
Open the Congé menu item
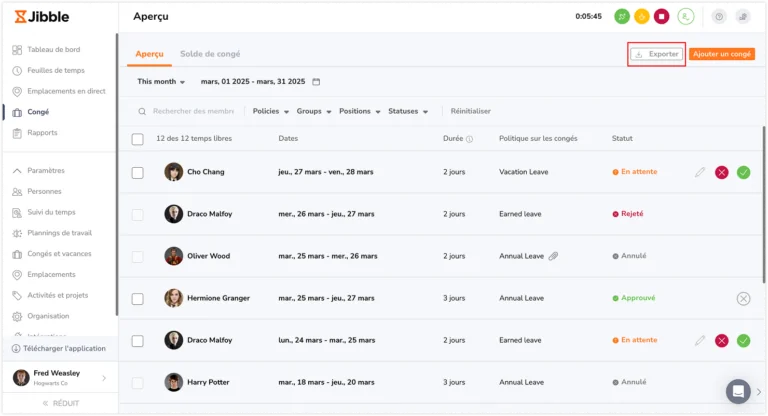tap(30, 112)
